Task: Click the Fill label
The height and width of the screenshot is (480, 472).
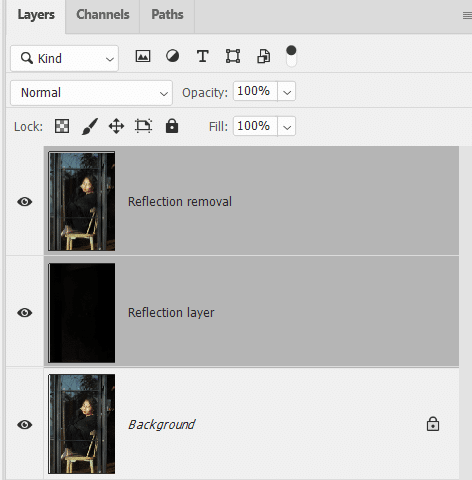Action: point(218,127)
